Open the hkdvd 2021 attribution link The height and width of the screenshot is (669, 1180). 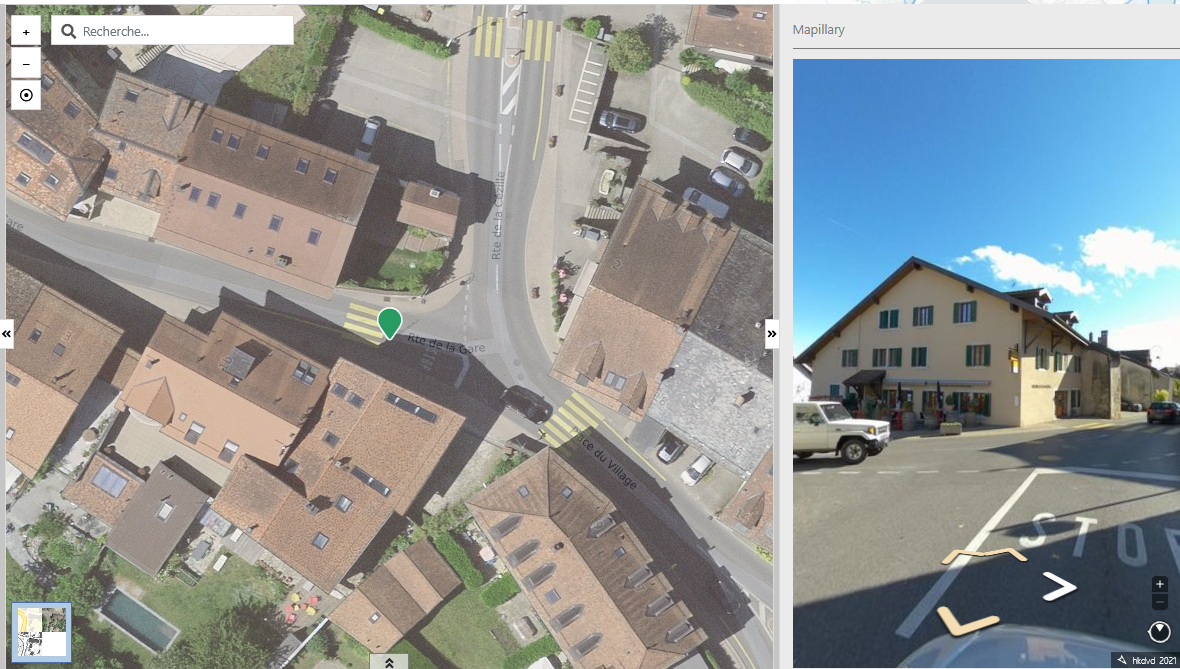tap(1154, 660)
